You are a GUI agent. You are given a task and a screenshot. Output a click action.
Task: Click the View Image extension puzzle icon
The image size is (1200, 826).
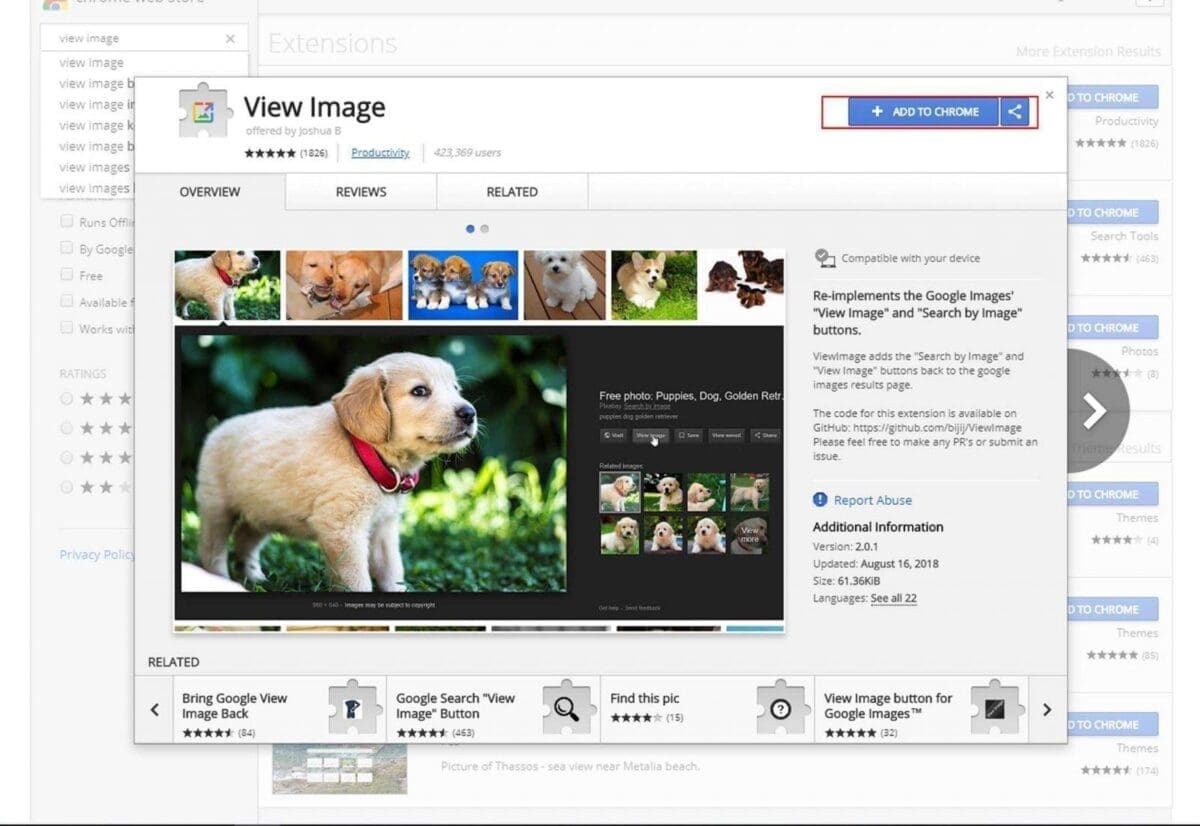[x=206, y=111]
